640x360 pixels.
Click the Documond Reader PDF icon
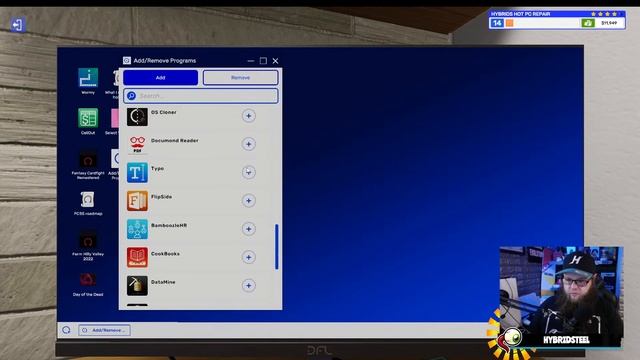click(137, 144)
